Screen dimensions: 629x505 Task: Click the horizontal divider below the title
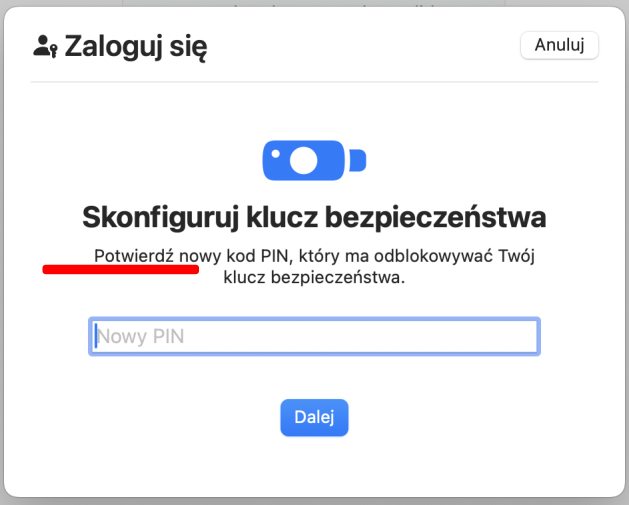314,82
